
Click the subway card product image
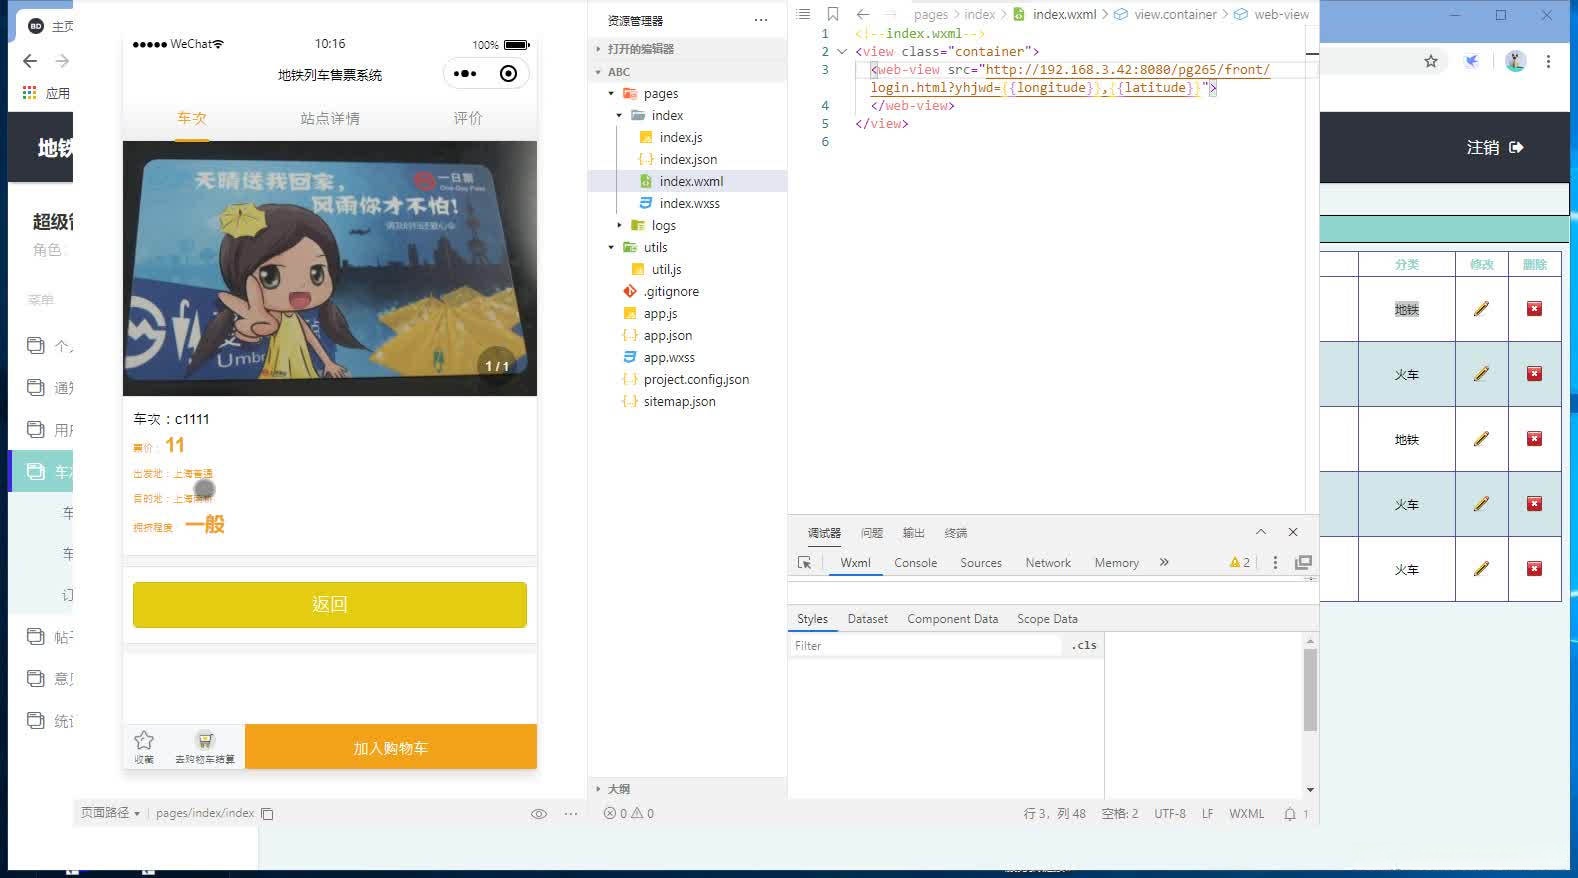click(330, 268)
